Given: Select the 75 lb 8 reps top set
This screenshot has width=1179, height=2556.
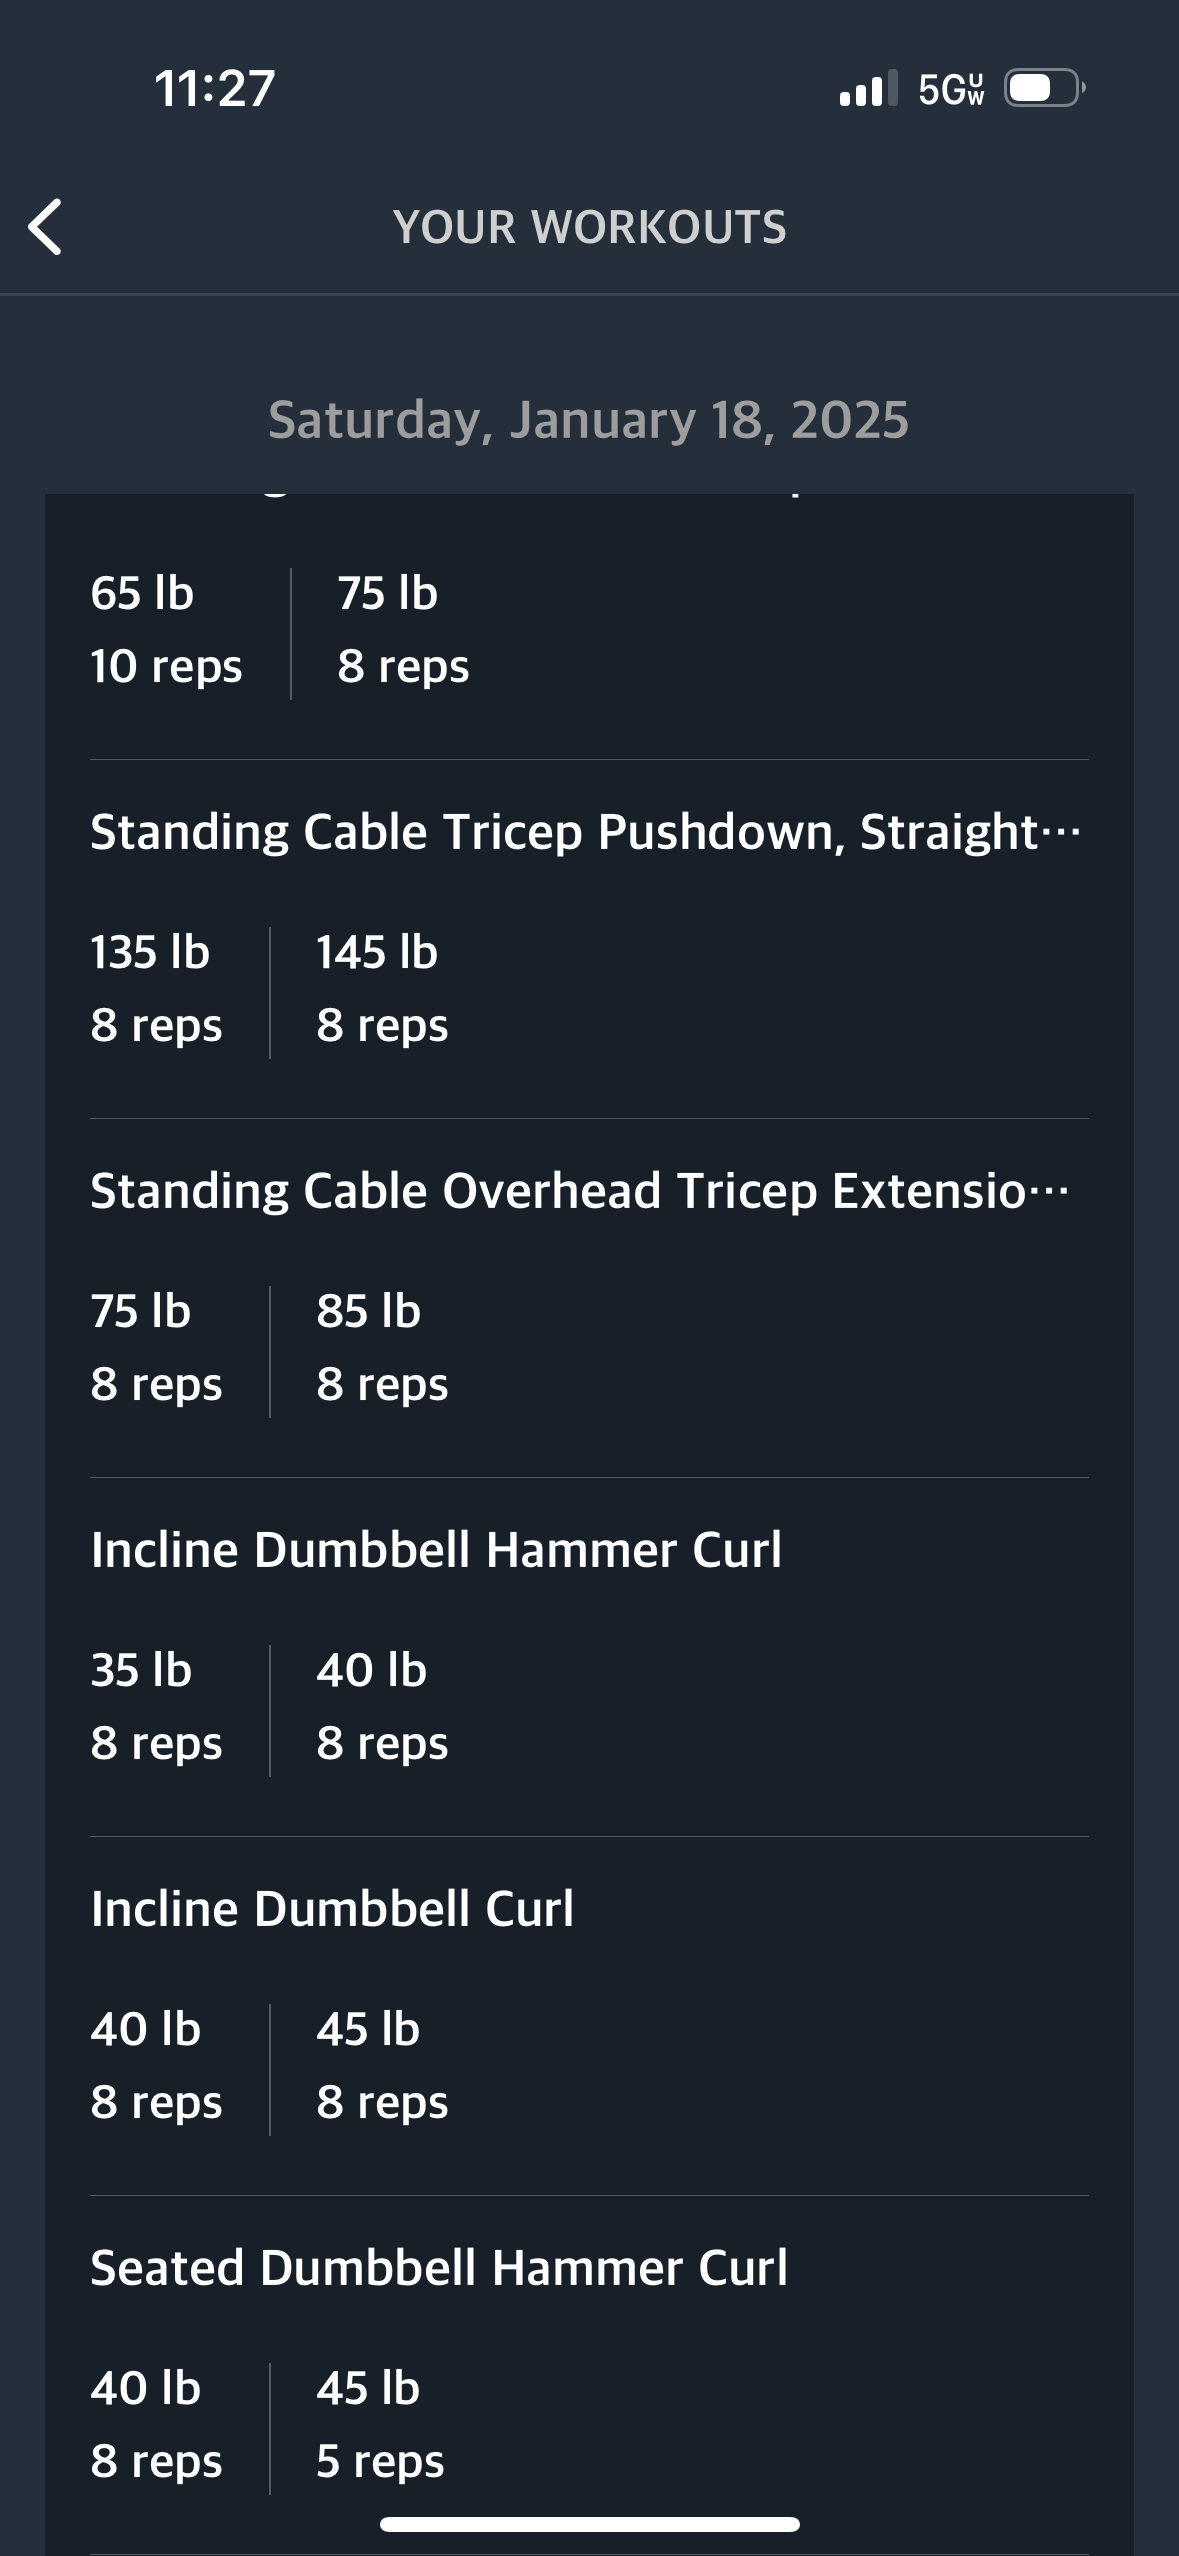Looking at the screenshot, I should coord(403,630).
